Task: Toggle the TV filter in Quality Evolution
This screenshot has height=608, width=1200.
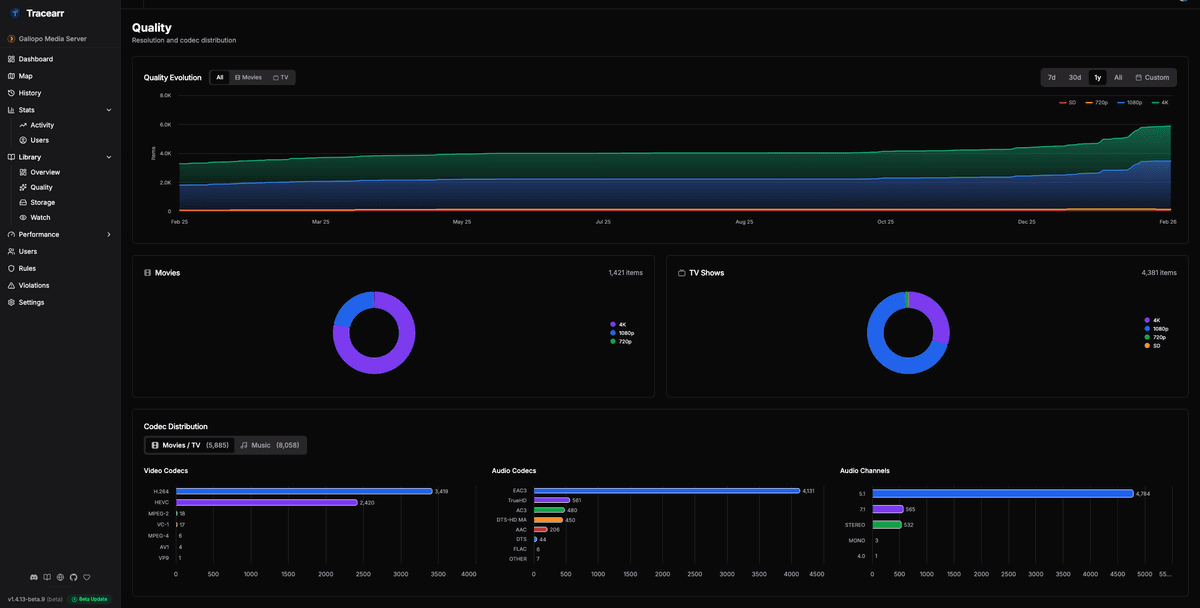Action: click(282, 77)
